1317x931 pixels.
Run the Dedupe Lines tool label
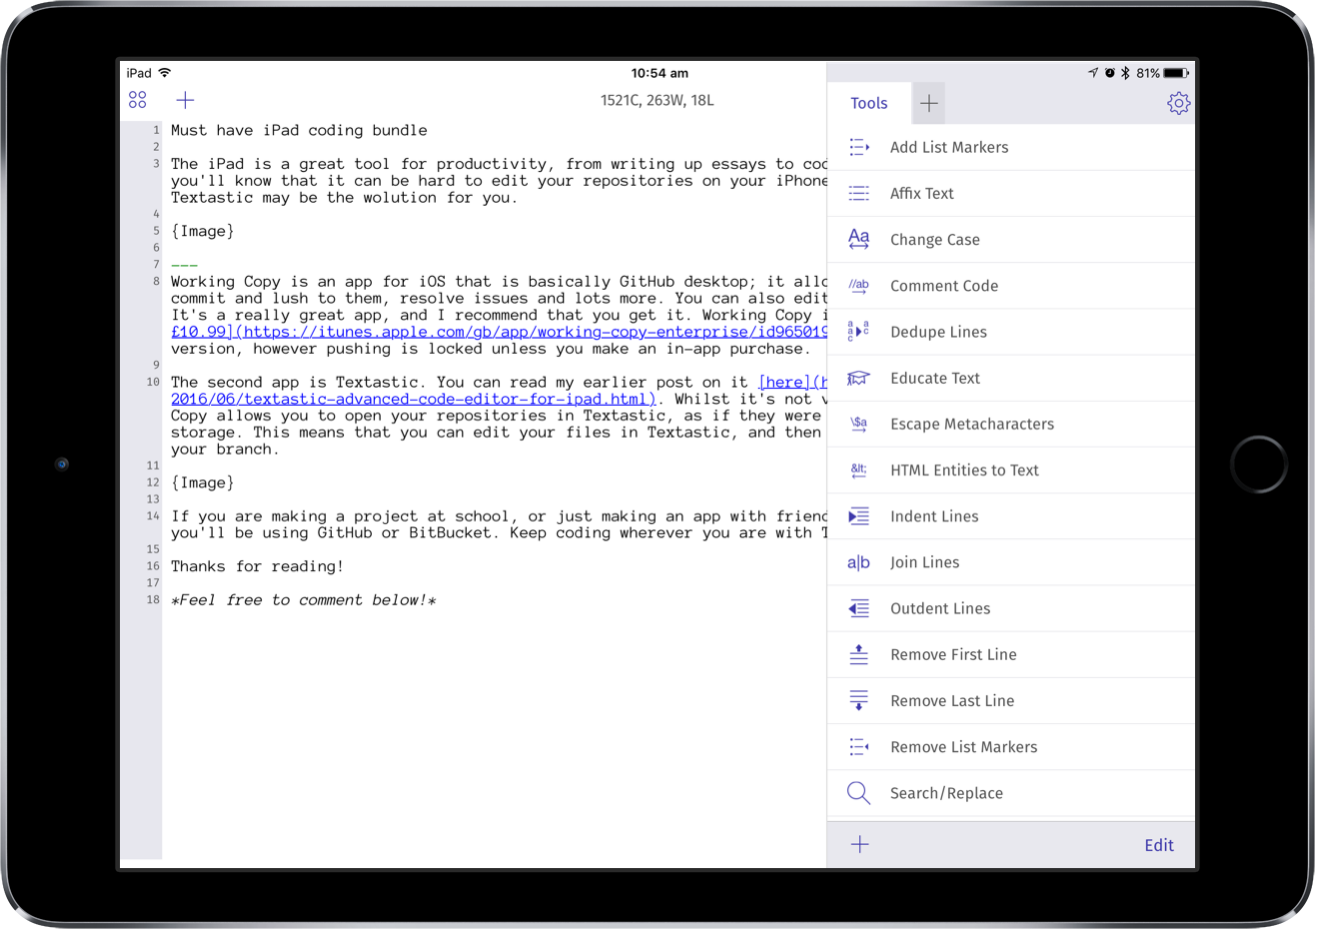click(x=938, y=331)
